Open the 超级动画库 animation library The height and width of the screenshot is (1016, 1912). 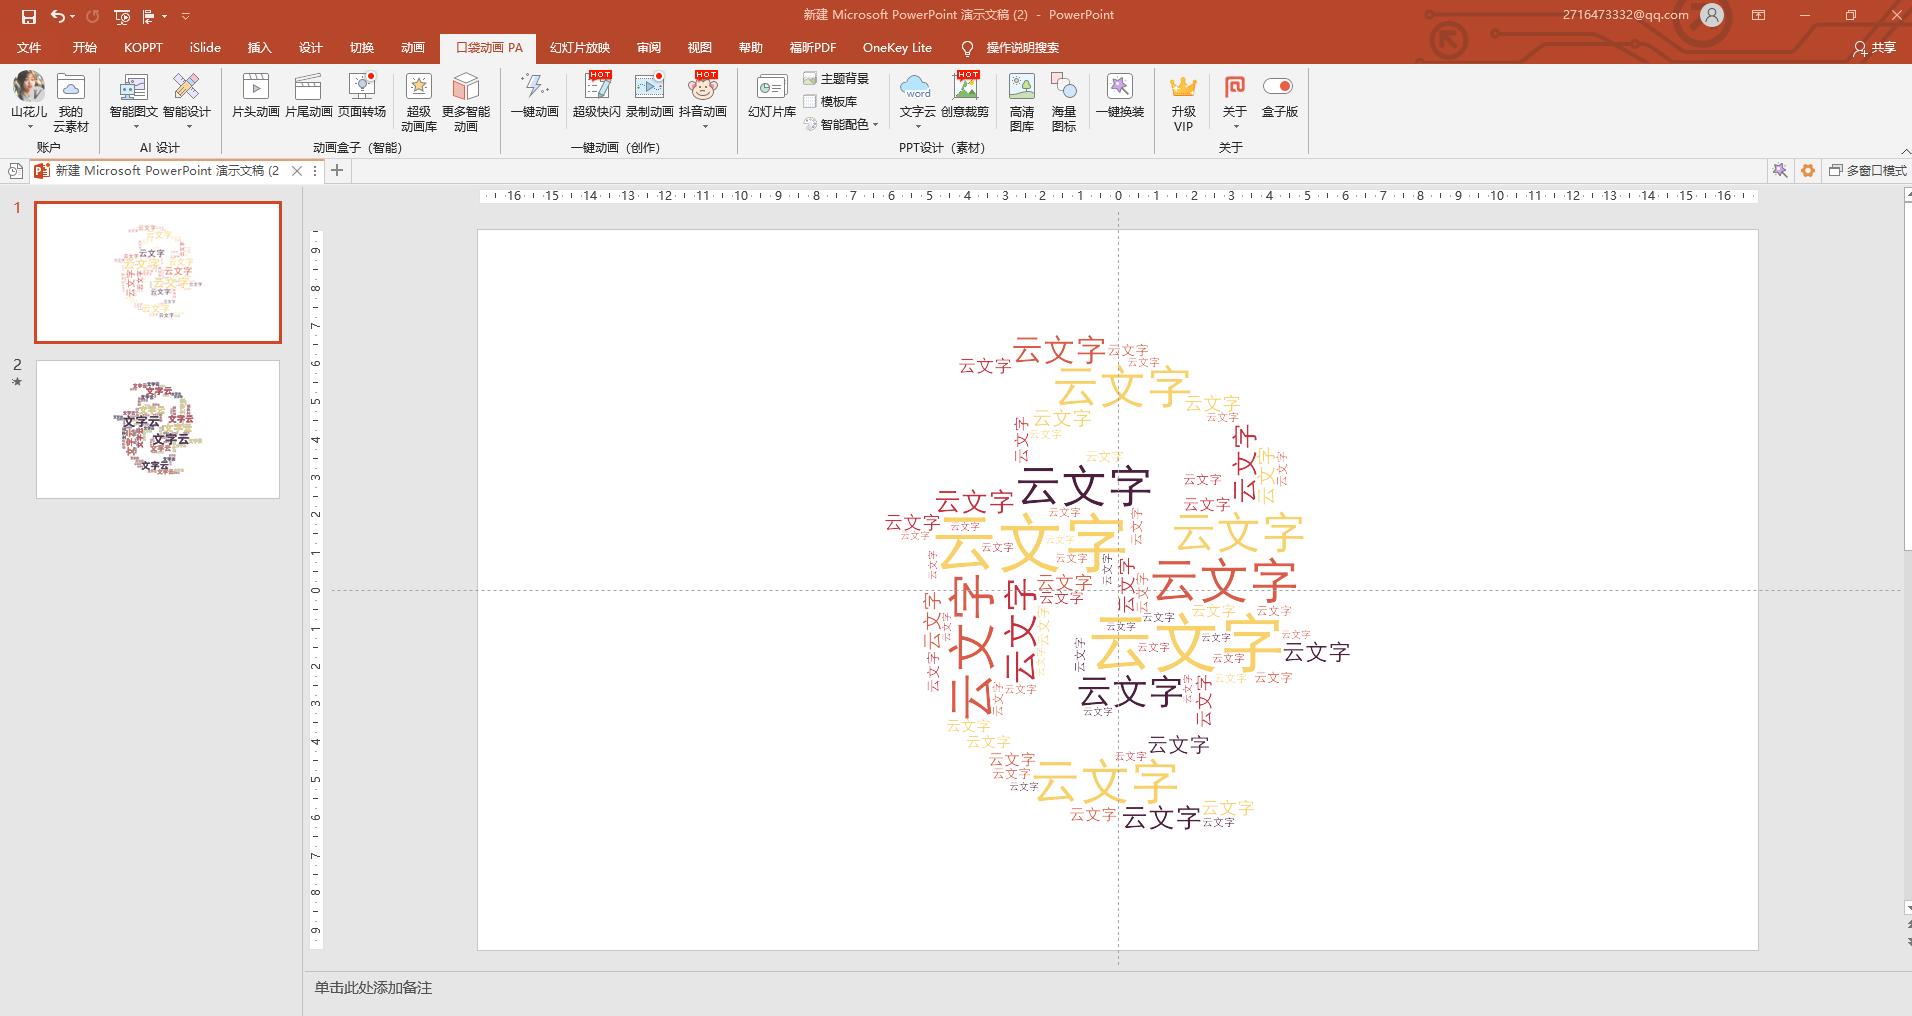pos(418,101)
